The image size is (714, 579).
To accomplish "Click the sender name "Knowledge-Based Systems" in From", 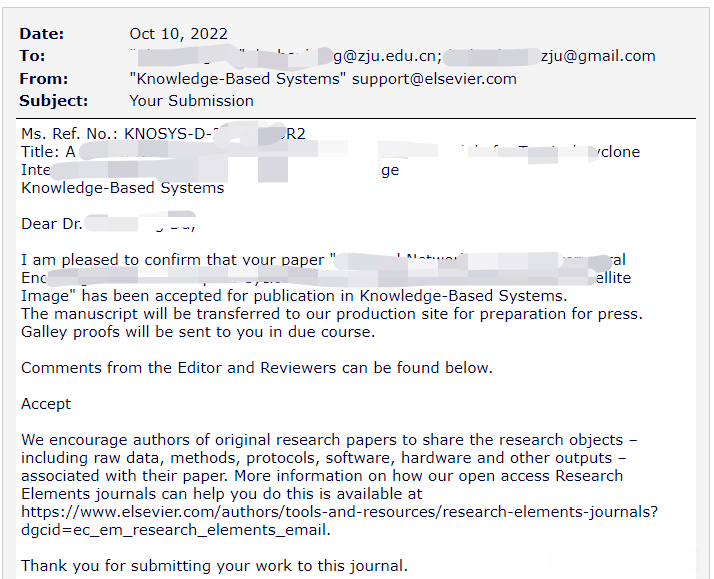I will coord(238,79).
